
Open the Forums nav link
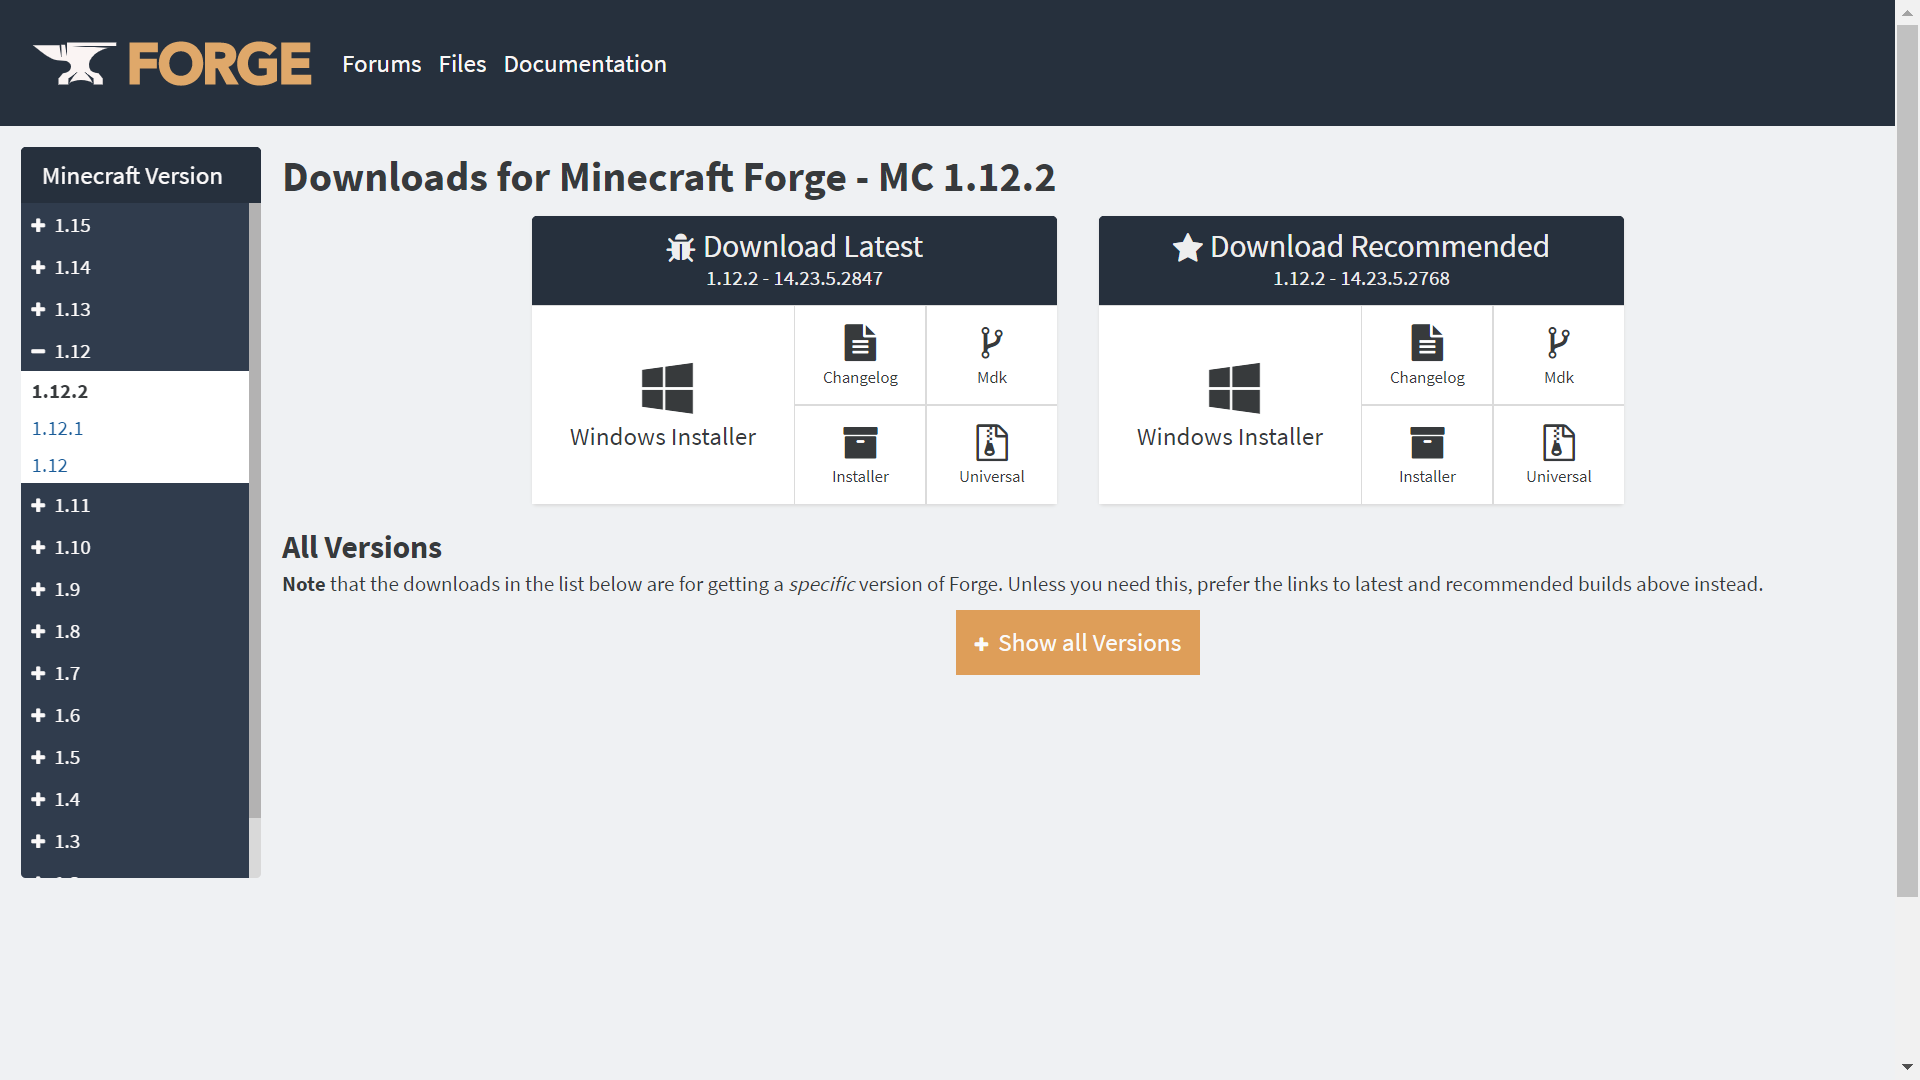381,64
